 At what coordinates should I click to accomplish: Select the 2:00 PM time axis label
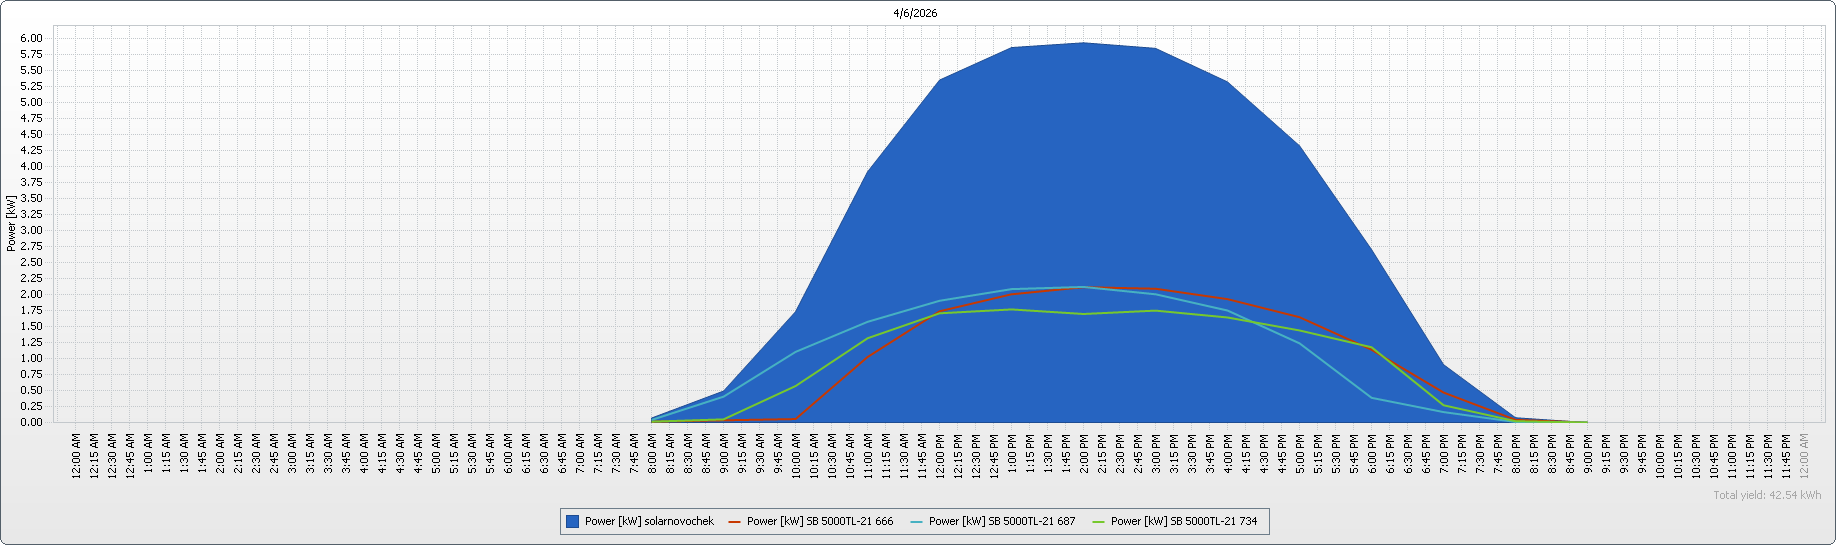pos(1085,456)
